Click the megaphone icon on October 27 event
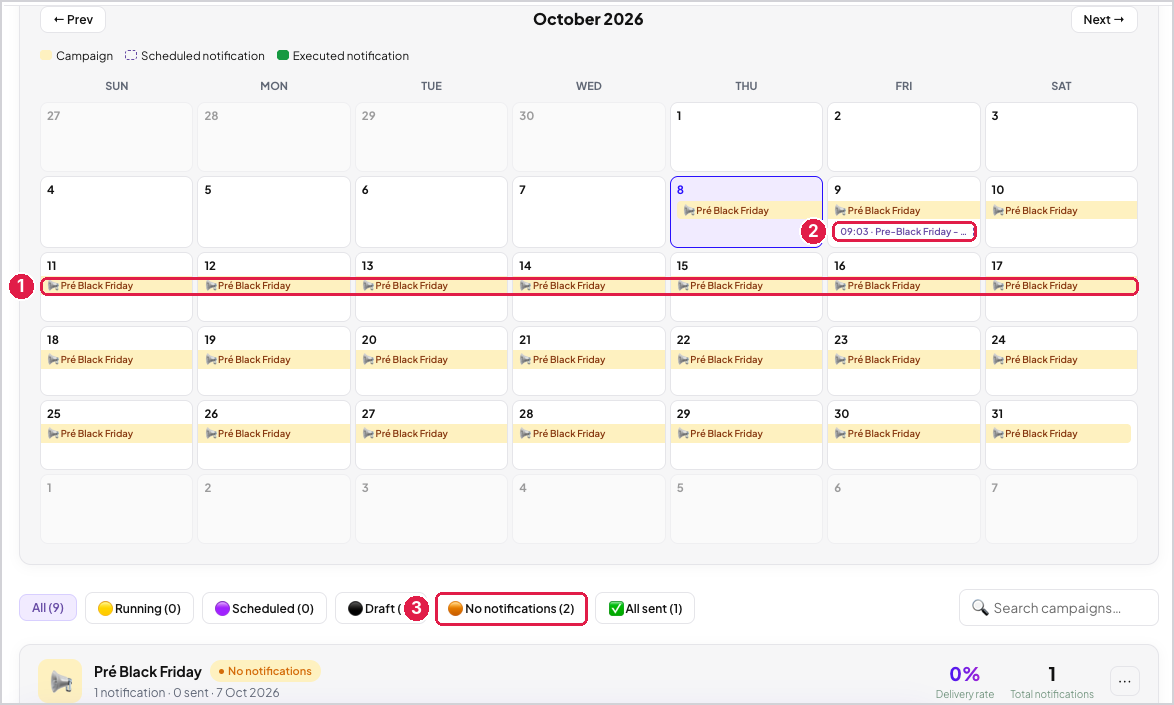The image size is (1174, 705). tap(368, 433)
